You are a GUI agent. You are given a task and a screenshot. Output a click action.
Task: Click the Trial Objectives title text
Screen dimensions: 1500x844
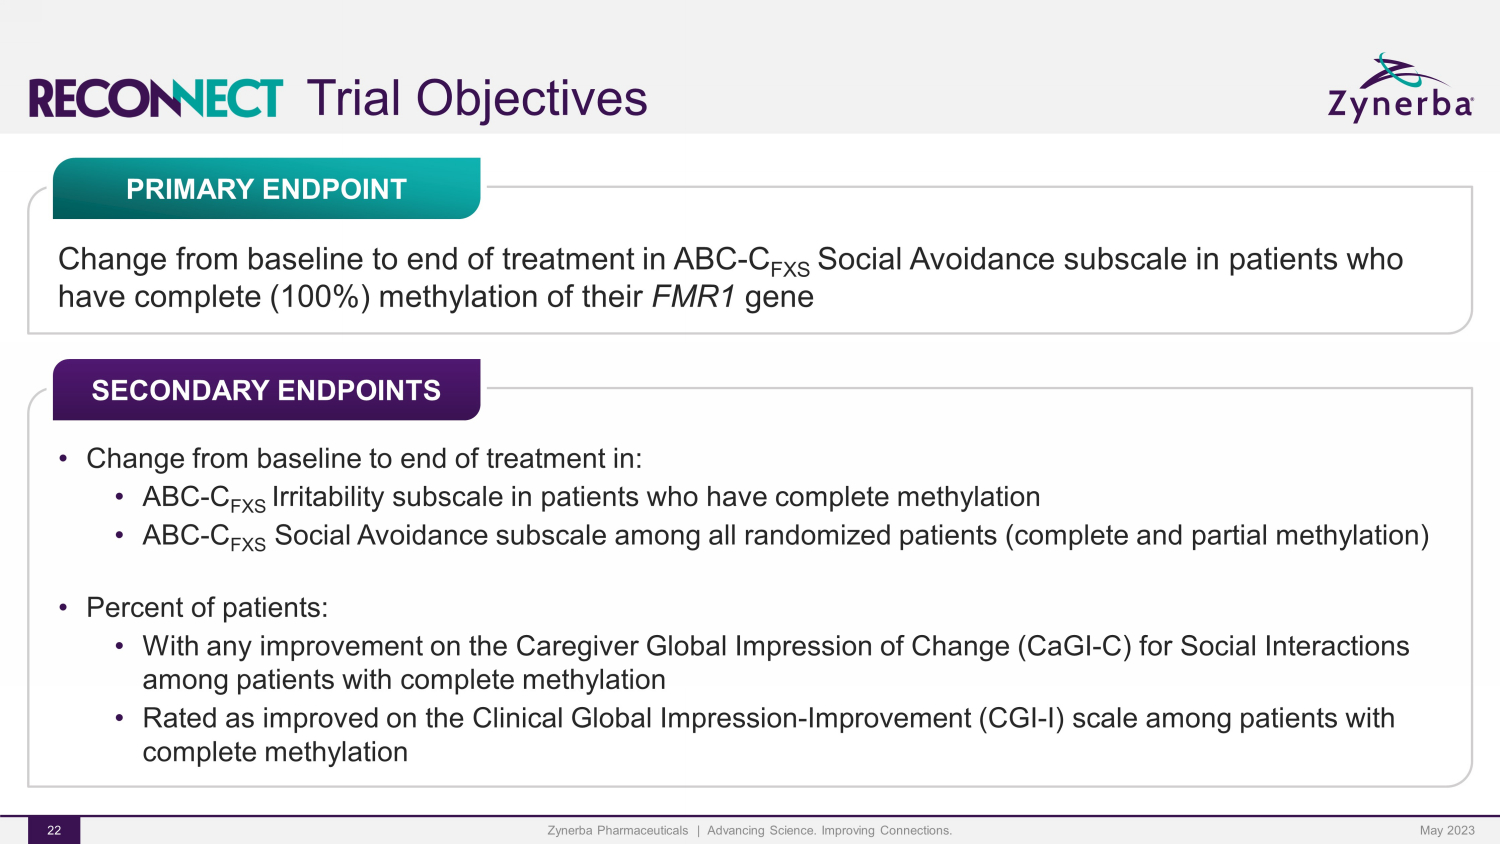click(x=477, y=98)
